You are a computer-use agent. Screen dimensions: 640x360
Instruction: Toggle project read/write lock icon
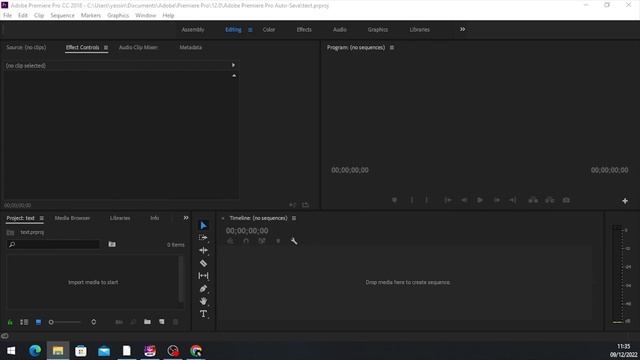10,322
